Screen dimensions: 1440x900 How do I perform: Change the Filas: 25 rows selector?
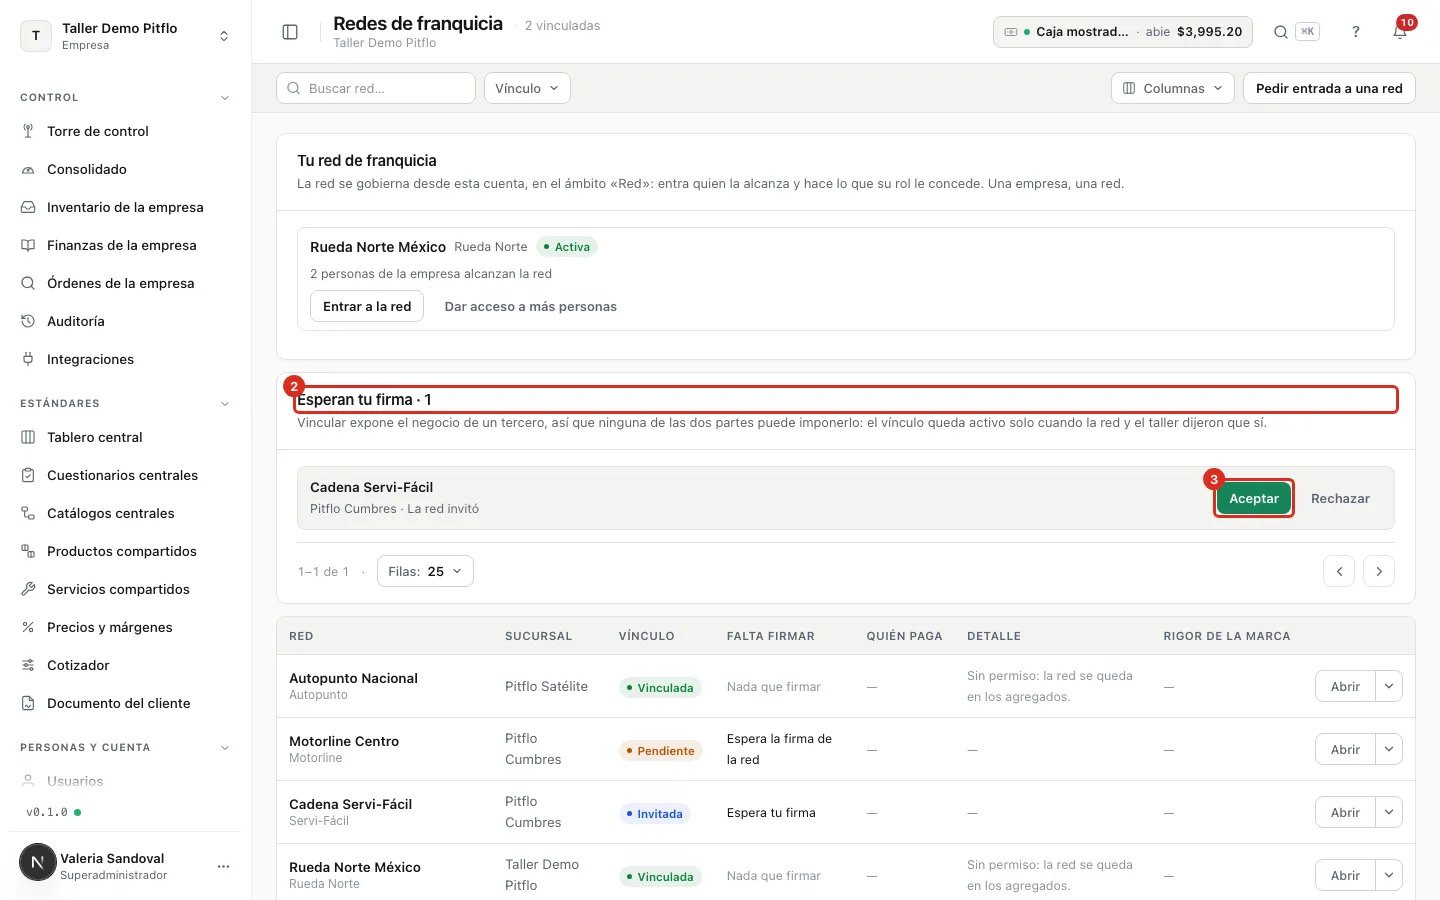[425, 571]
